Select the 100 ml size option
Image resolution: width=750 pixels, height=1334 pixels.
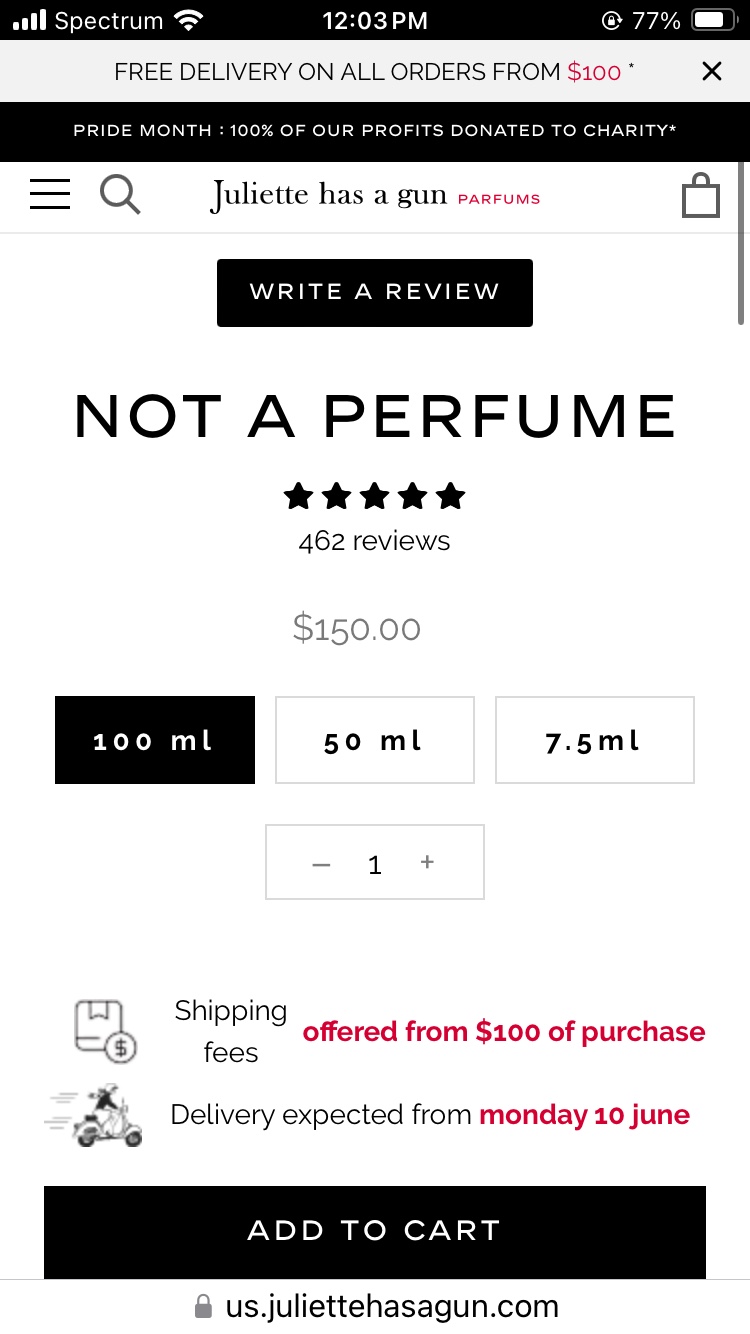[x=155, y=740]
